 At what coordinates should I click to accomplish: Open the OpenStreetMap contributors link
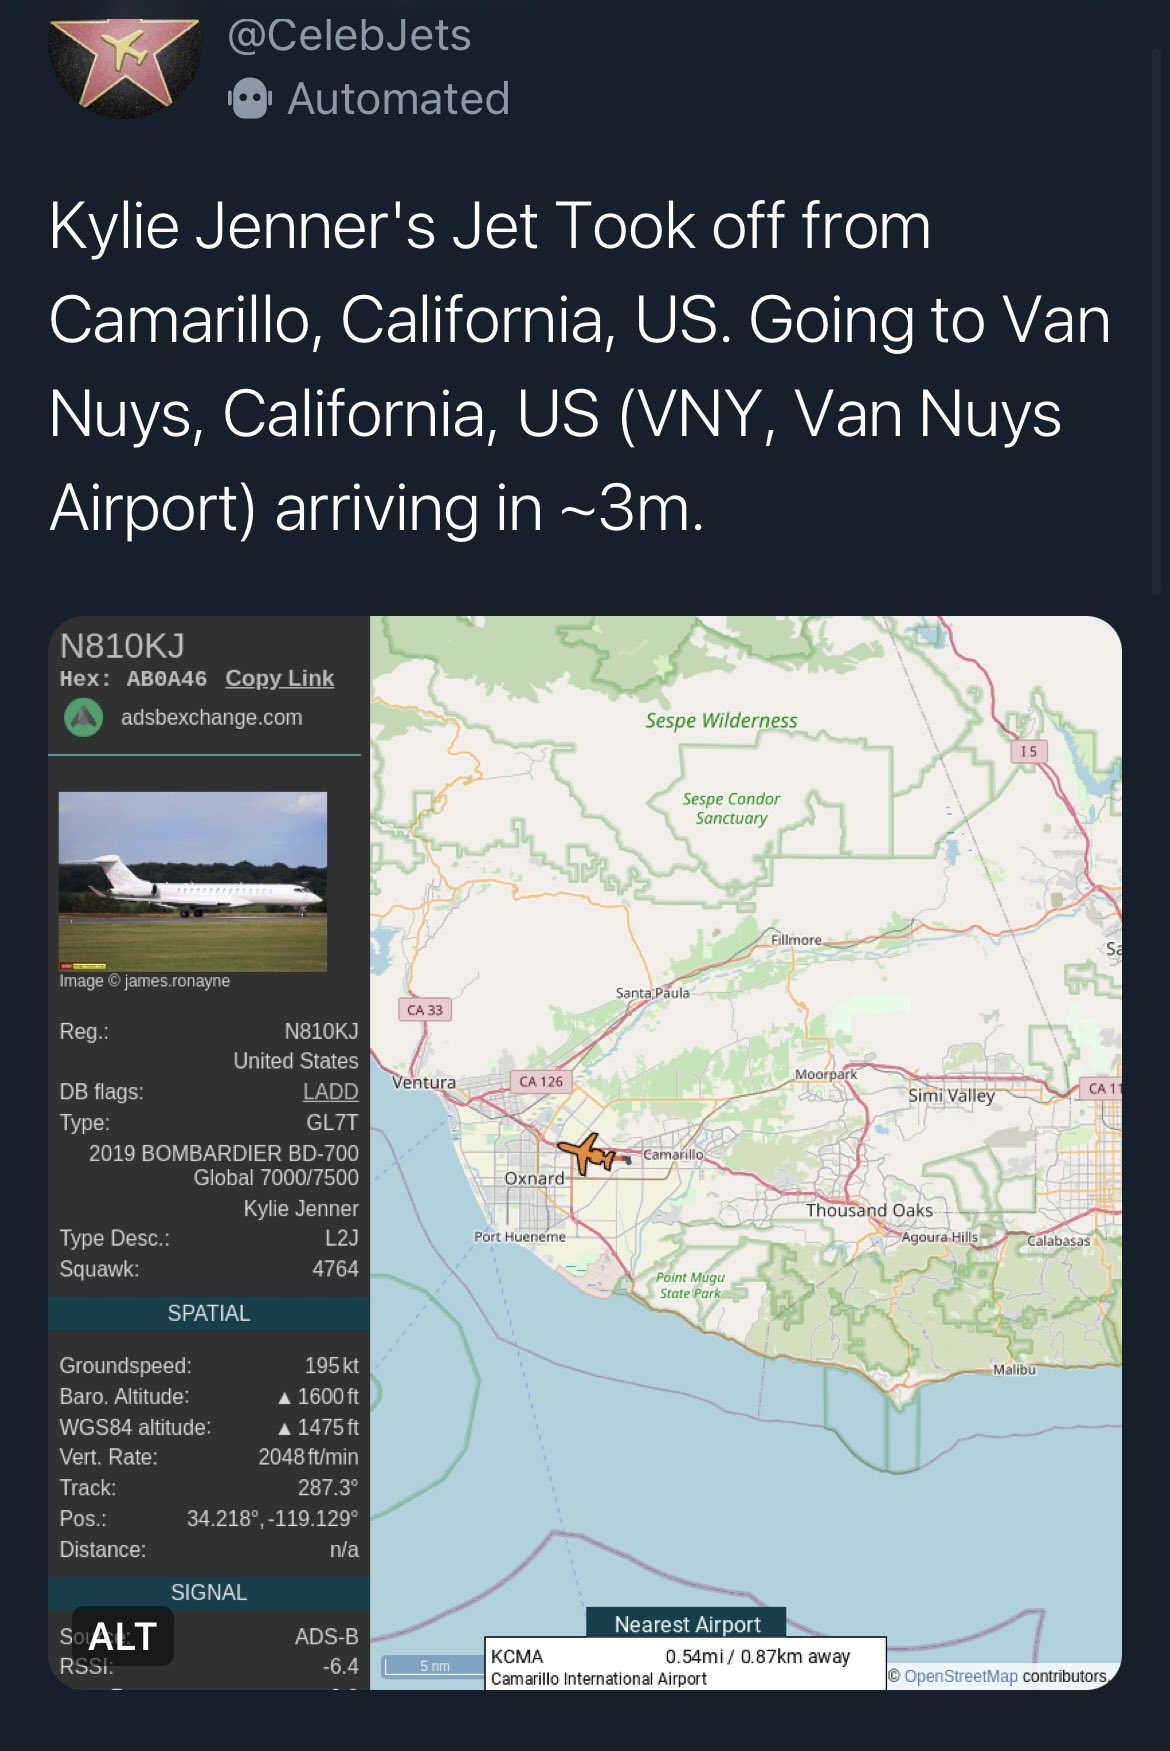pyautogui.click(x=960, y=1676)
